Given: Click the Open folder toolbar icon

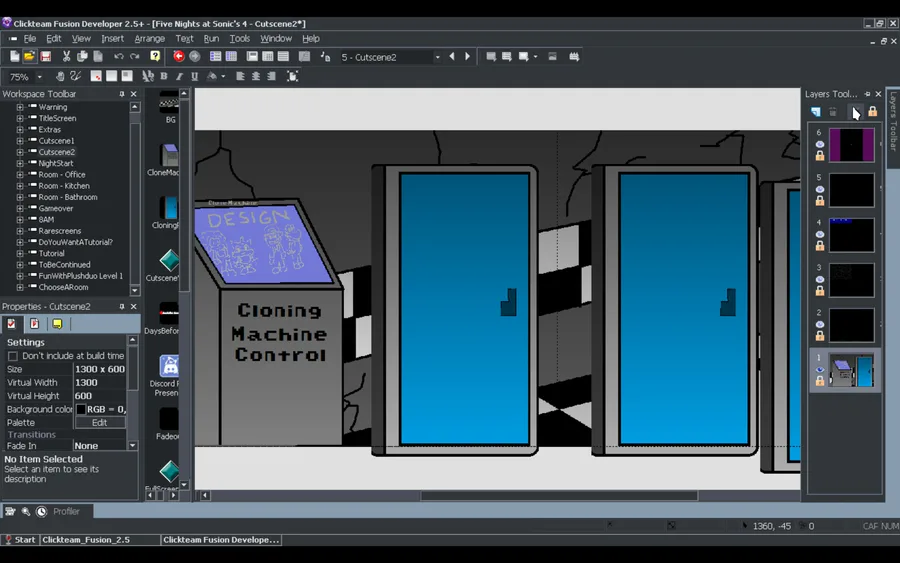Looking at the screenshot, I should [29, 56].
